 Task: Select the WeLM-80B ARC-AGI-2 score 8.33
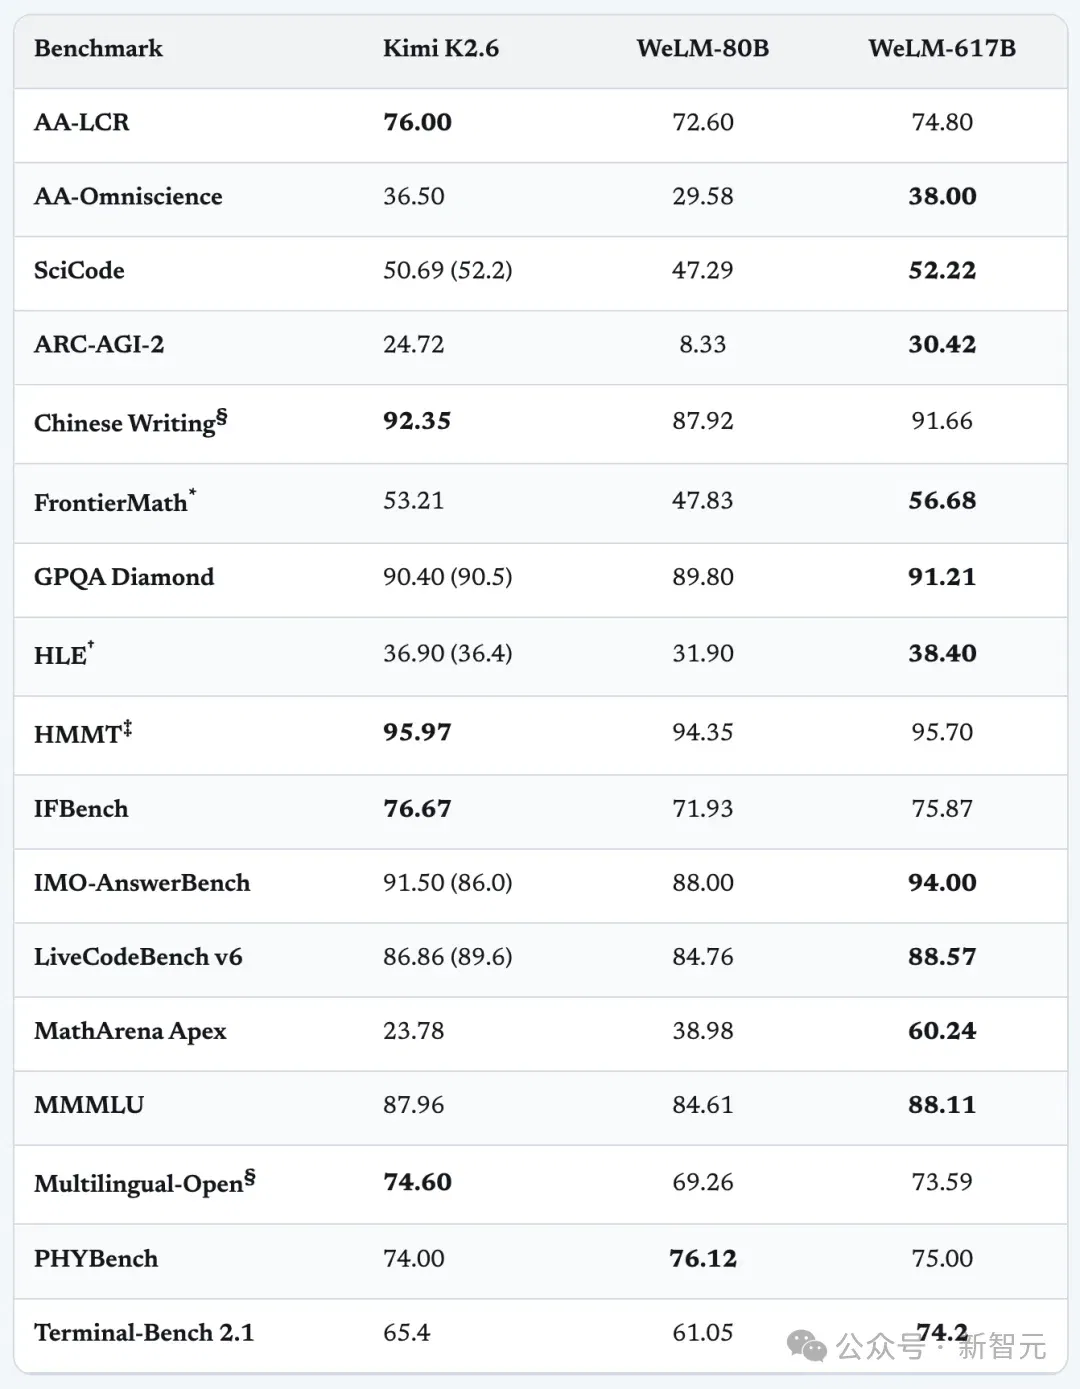click(703, 344)
